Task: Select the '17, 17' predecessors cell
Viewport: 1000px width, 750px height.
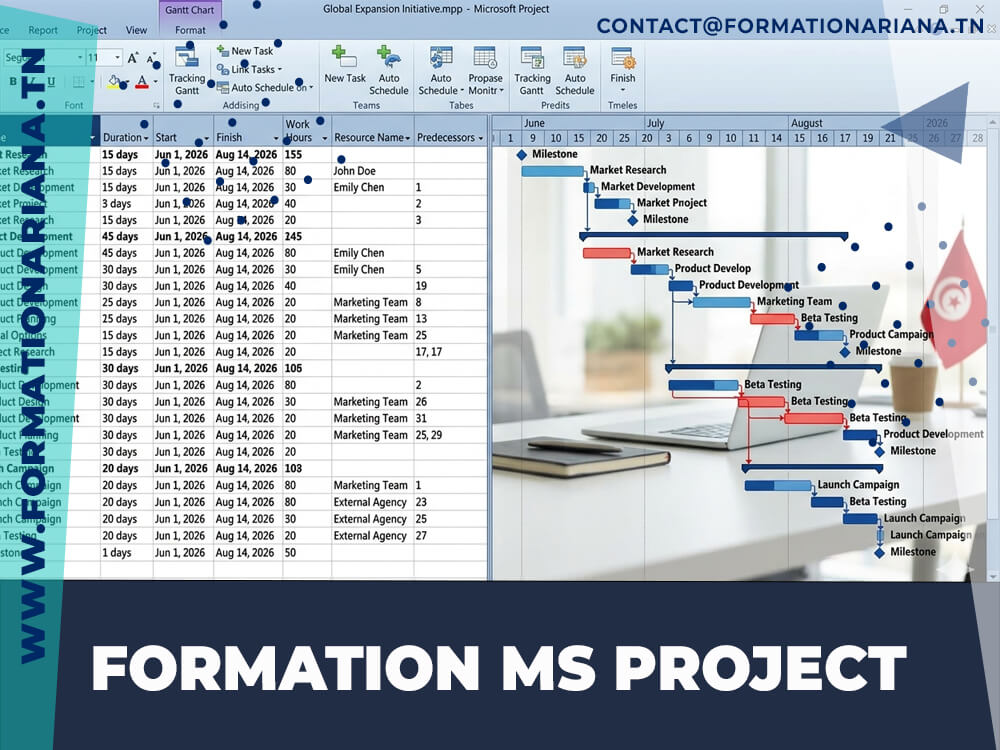Action: 450,351
